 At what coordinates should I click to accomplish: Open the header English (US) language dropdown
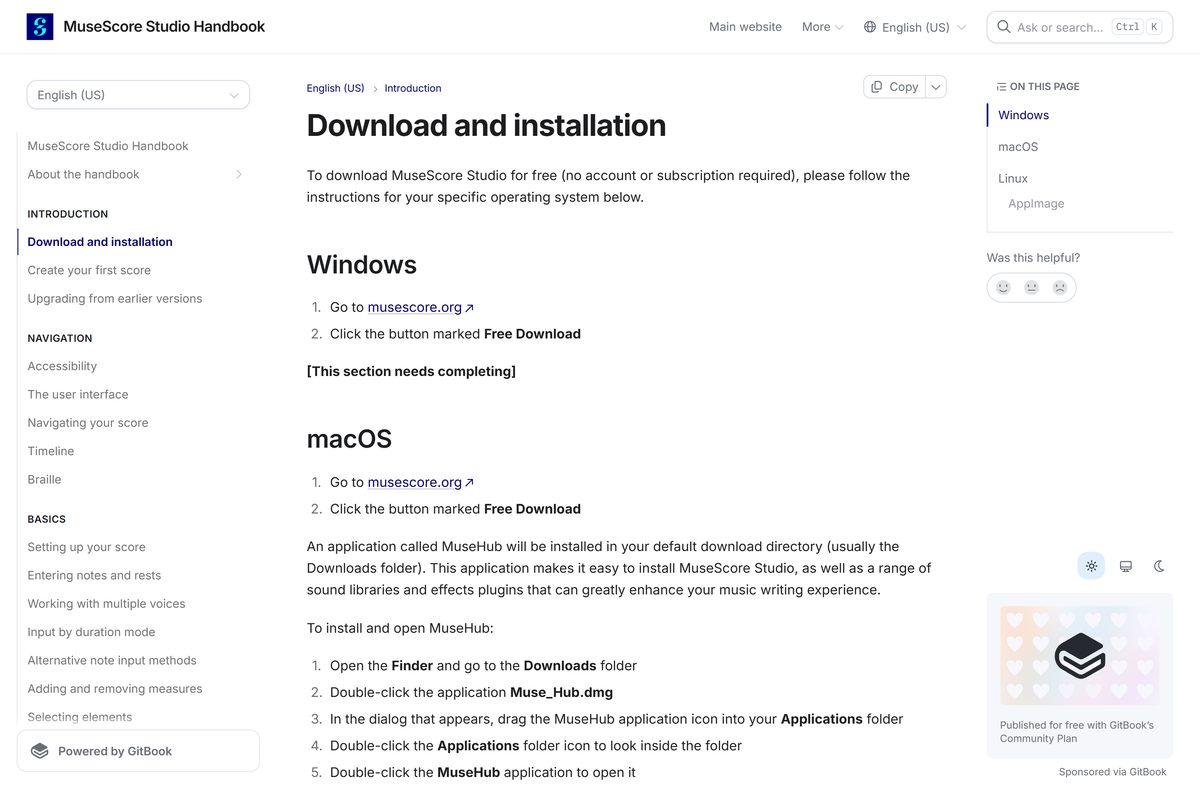point(915,27)
